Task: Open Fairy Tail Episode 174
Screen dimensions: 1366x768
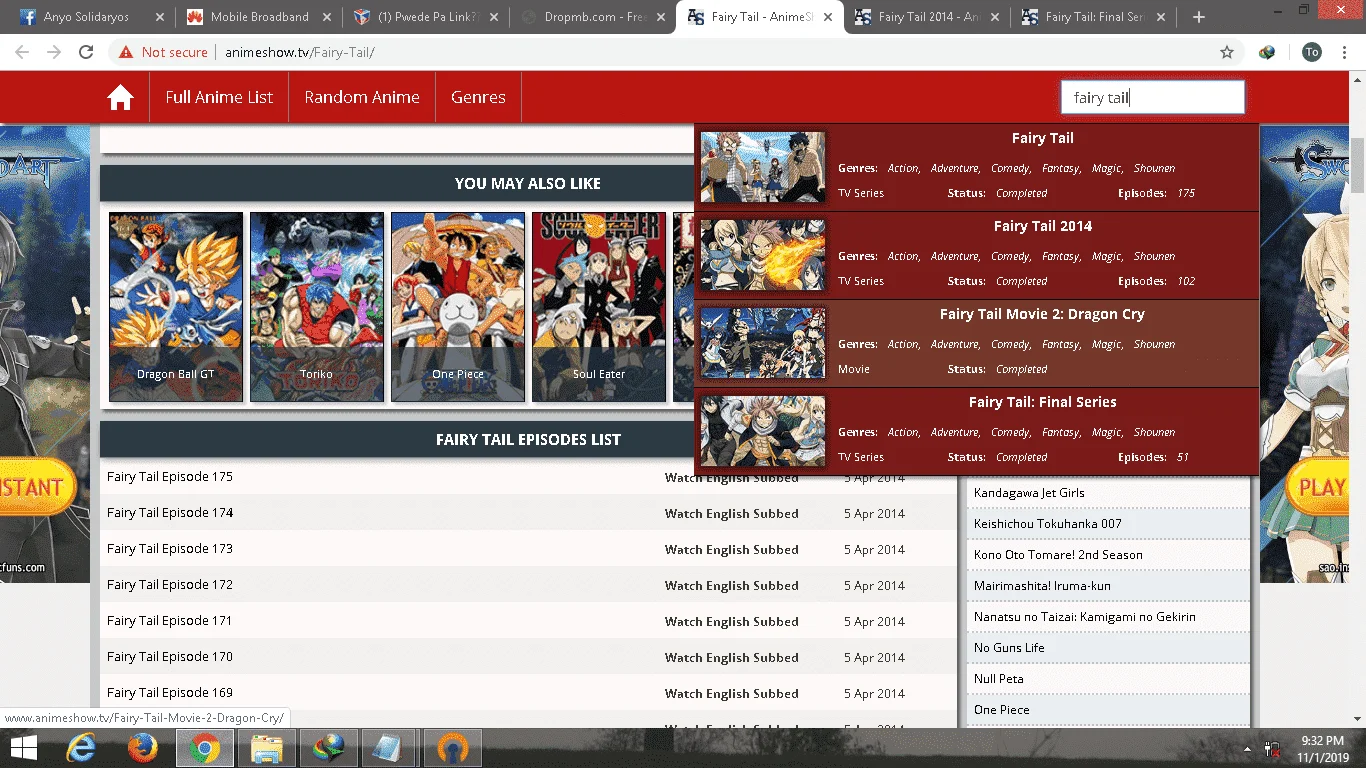Action: [x=170, y=513]
